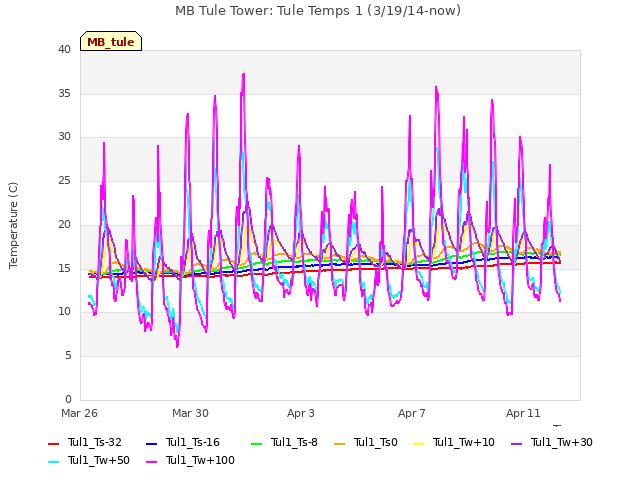Viewport: 640px width, 480px height.
Task: Click the purple Tul1_Tw+30 color swatch
Action: click(516, 444)
